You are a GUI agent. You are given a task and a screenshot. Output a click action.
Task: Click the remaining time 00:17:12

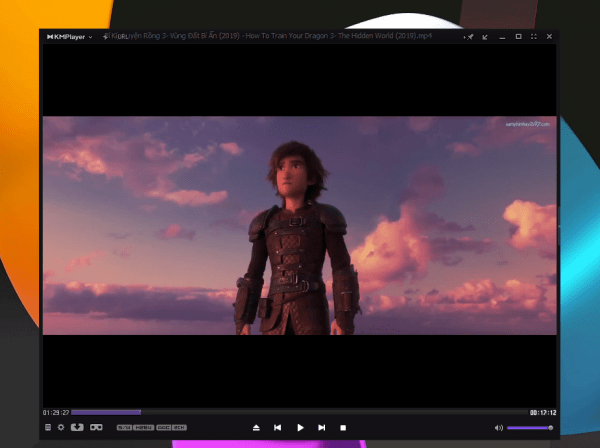[x=543, y=412]
